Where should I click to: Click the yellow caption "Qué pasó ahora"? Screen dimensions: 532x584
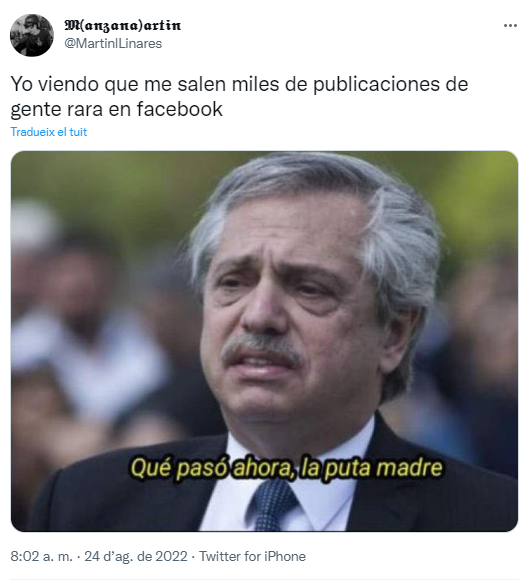[x=211, y=468]
